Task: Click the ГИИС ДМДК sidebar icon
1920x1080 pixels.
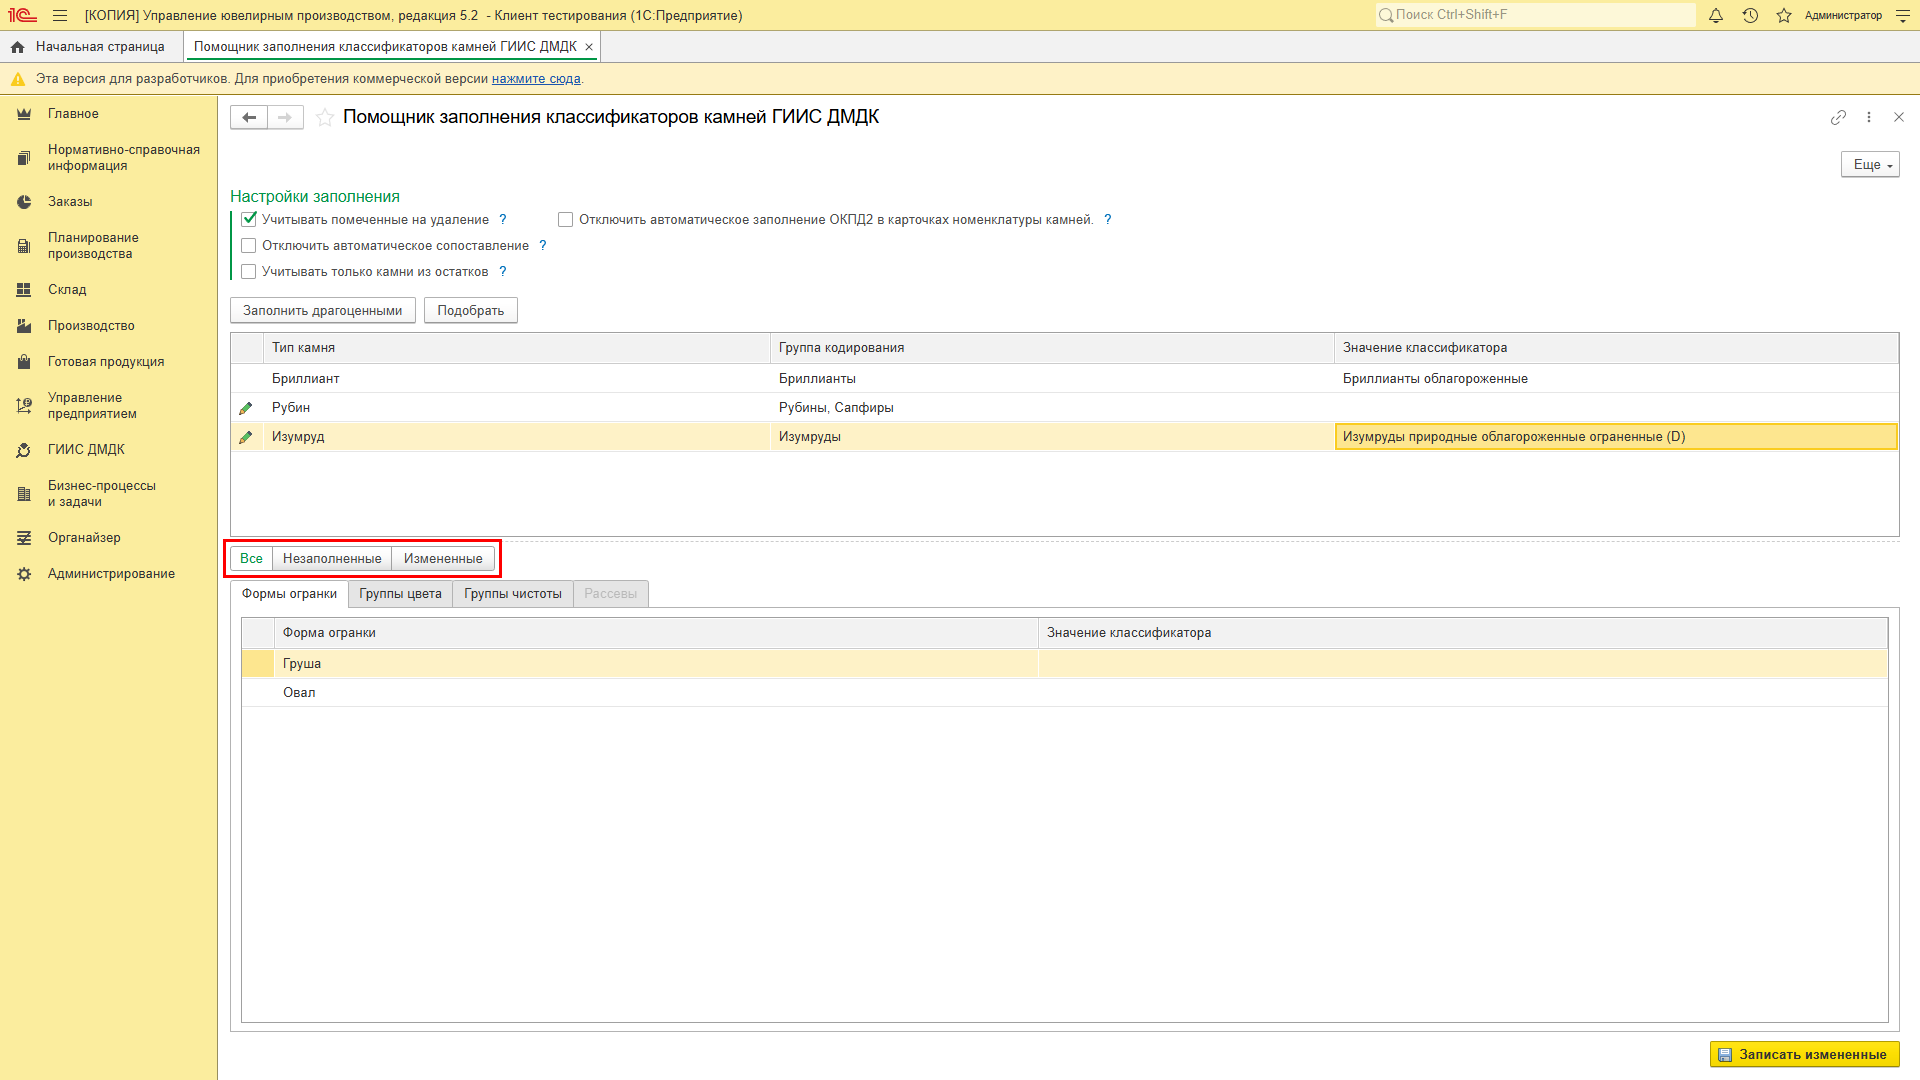Action: [24, 450]
